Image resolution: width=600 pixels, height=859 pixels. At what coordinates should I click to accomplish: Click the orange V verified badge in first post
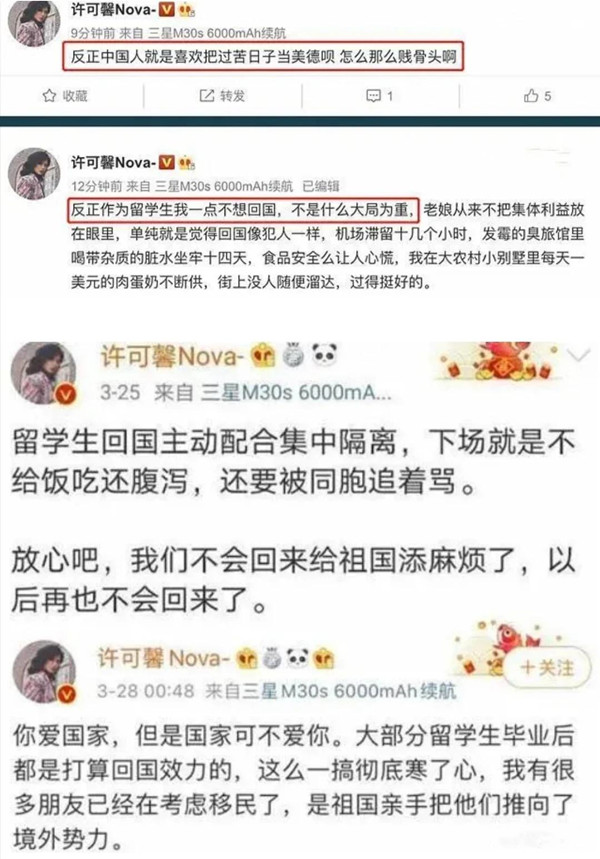167,9
